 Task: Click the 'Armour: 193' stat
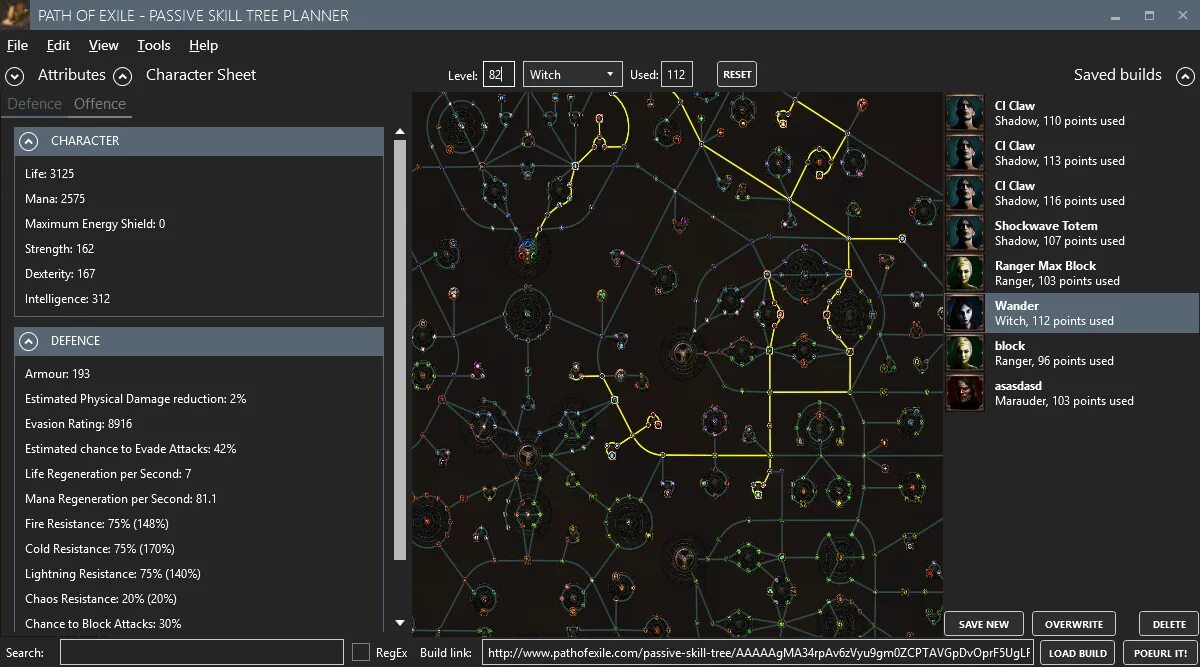pos(57,374)
